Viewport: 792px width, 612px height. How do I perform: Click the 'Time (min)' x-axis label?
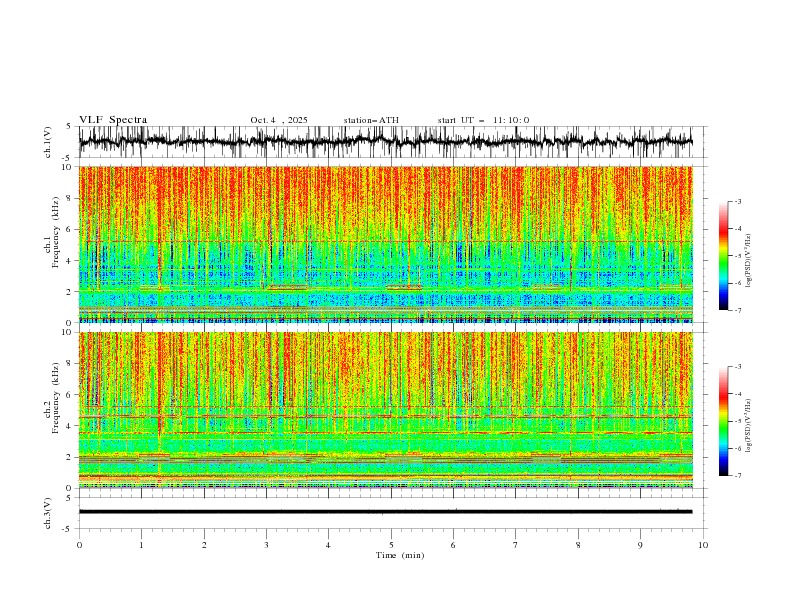[x=400, y=555]
